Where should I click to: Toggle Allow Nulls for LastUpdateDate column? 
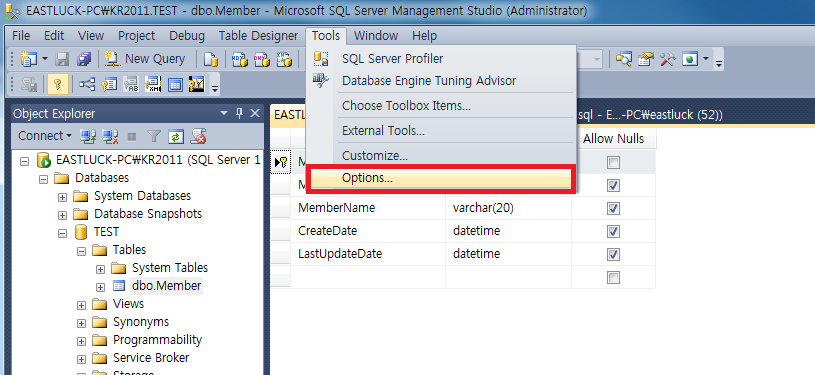tap(613, 254)
